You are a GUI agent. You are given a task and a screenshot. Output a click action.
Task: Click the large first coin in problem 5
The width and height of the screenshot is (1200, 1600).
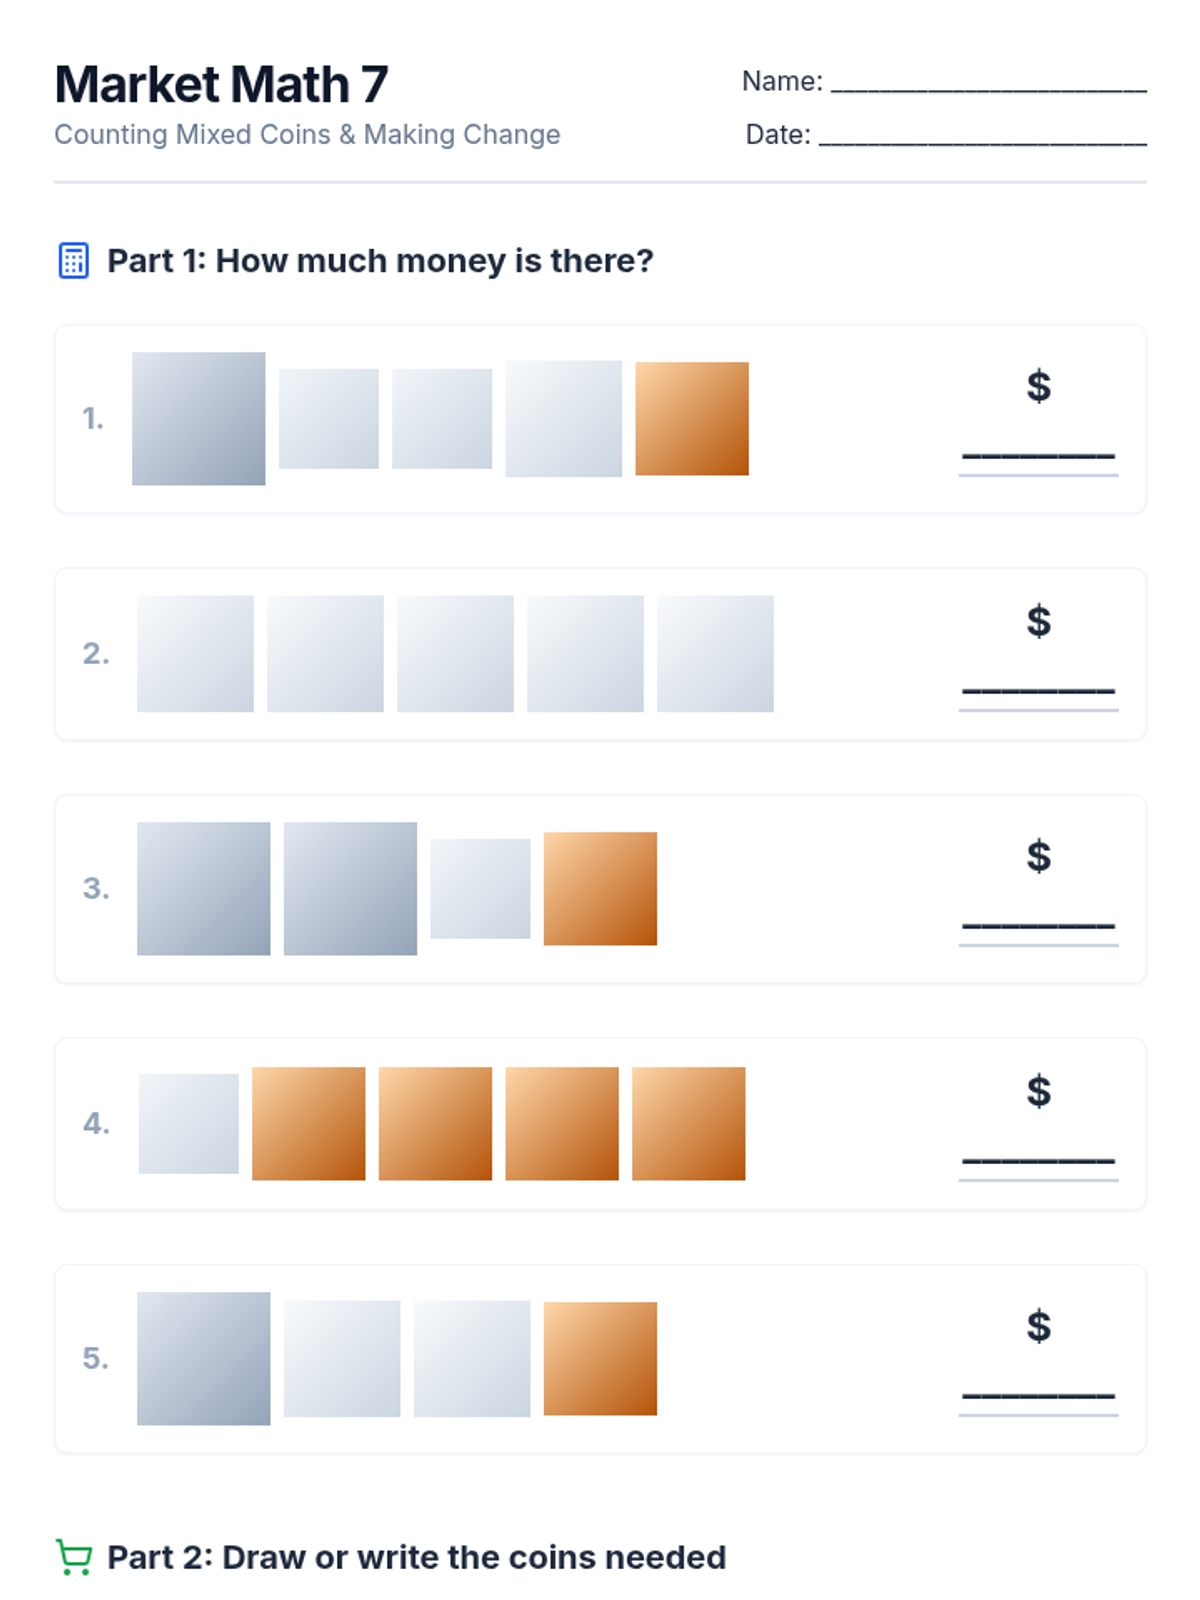[x=204, y=1359]
